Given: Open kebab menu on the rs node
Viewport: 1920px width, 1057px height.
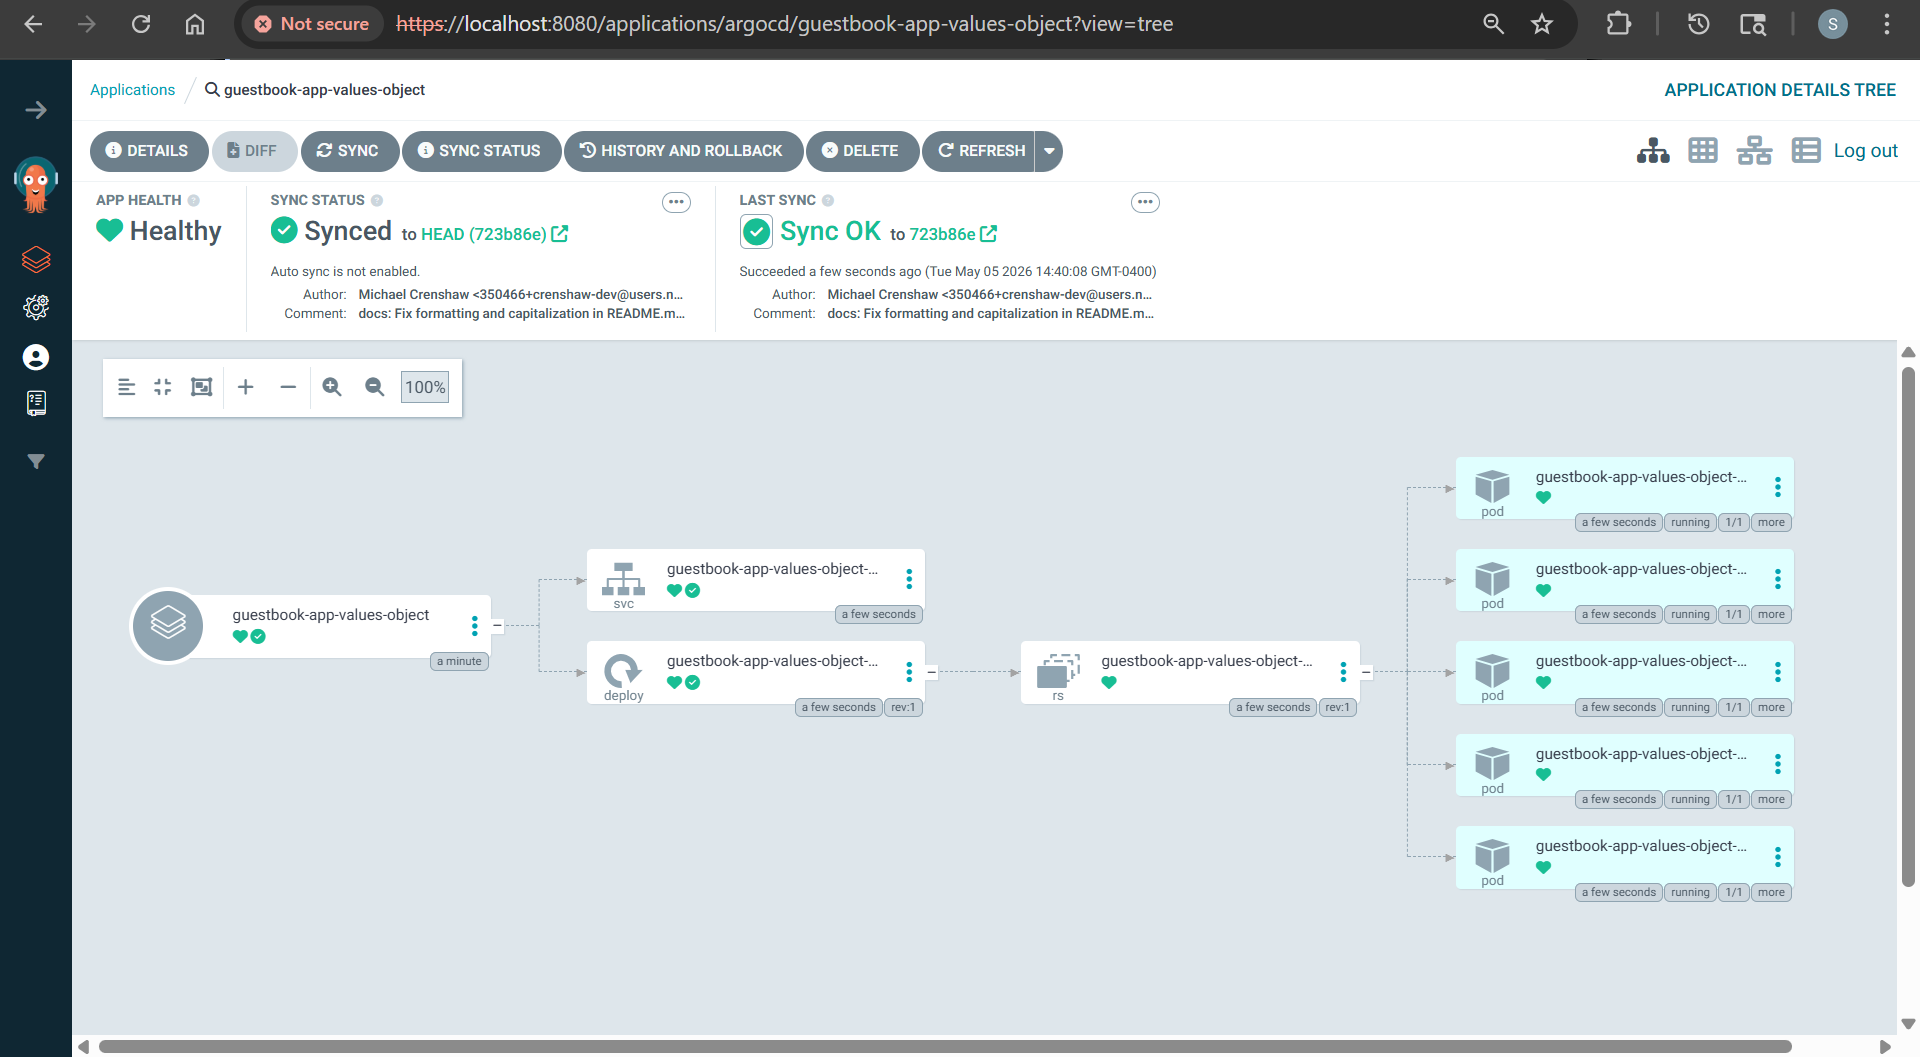Looking at the screenshot, I should (1343, 671).
